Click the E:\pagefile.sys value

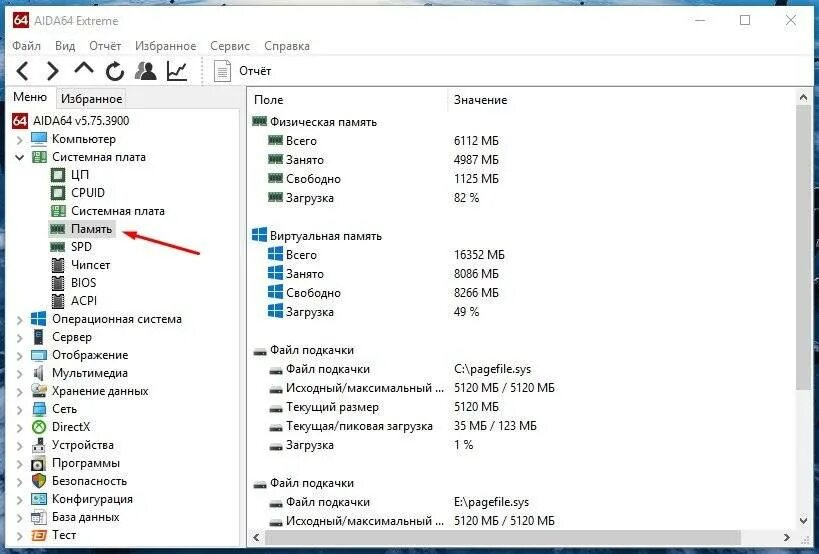pyautogui.click(x=492, y=502)
